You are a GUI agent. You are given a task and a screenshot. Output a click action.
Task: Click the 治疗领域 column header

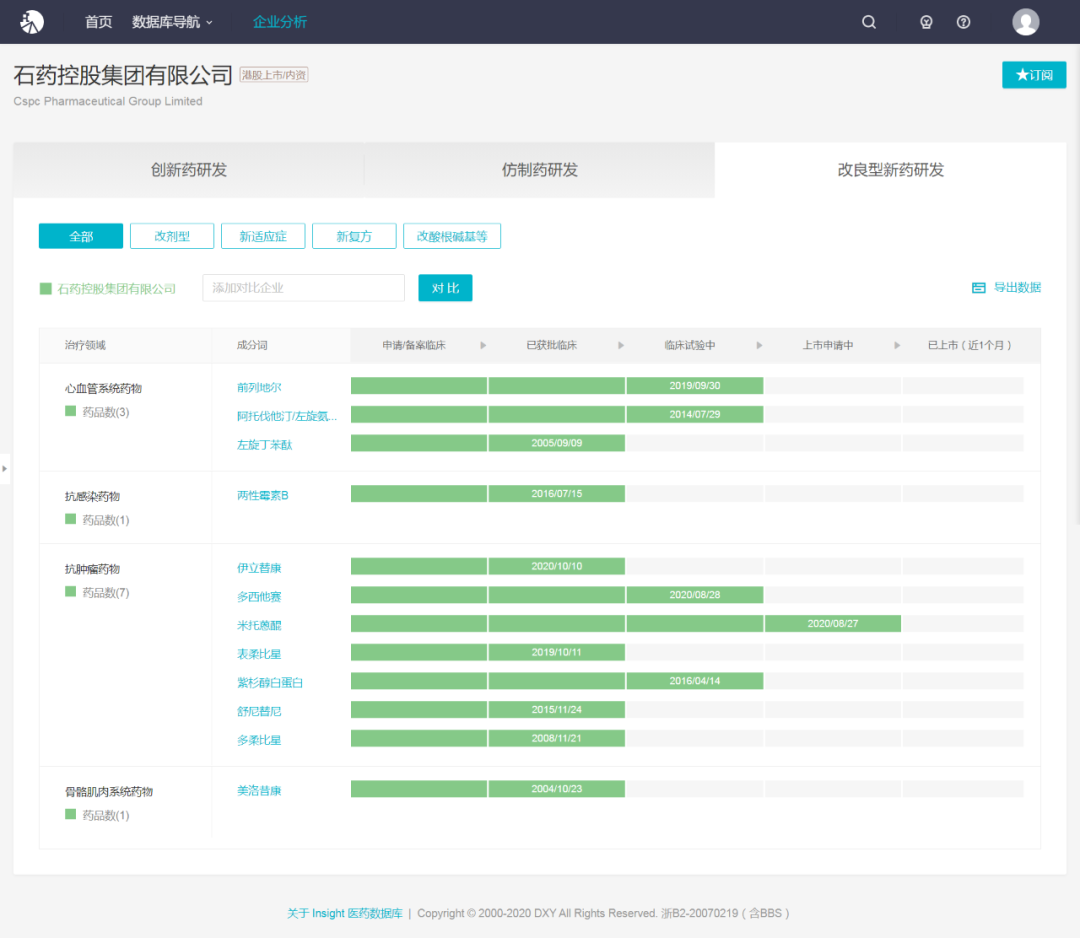[x=85, y=345]
